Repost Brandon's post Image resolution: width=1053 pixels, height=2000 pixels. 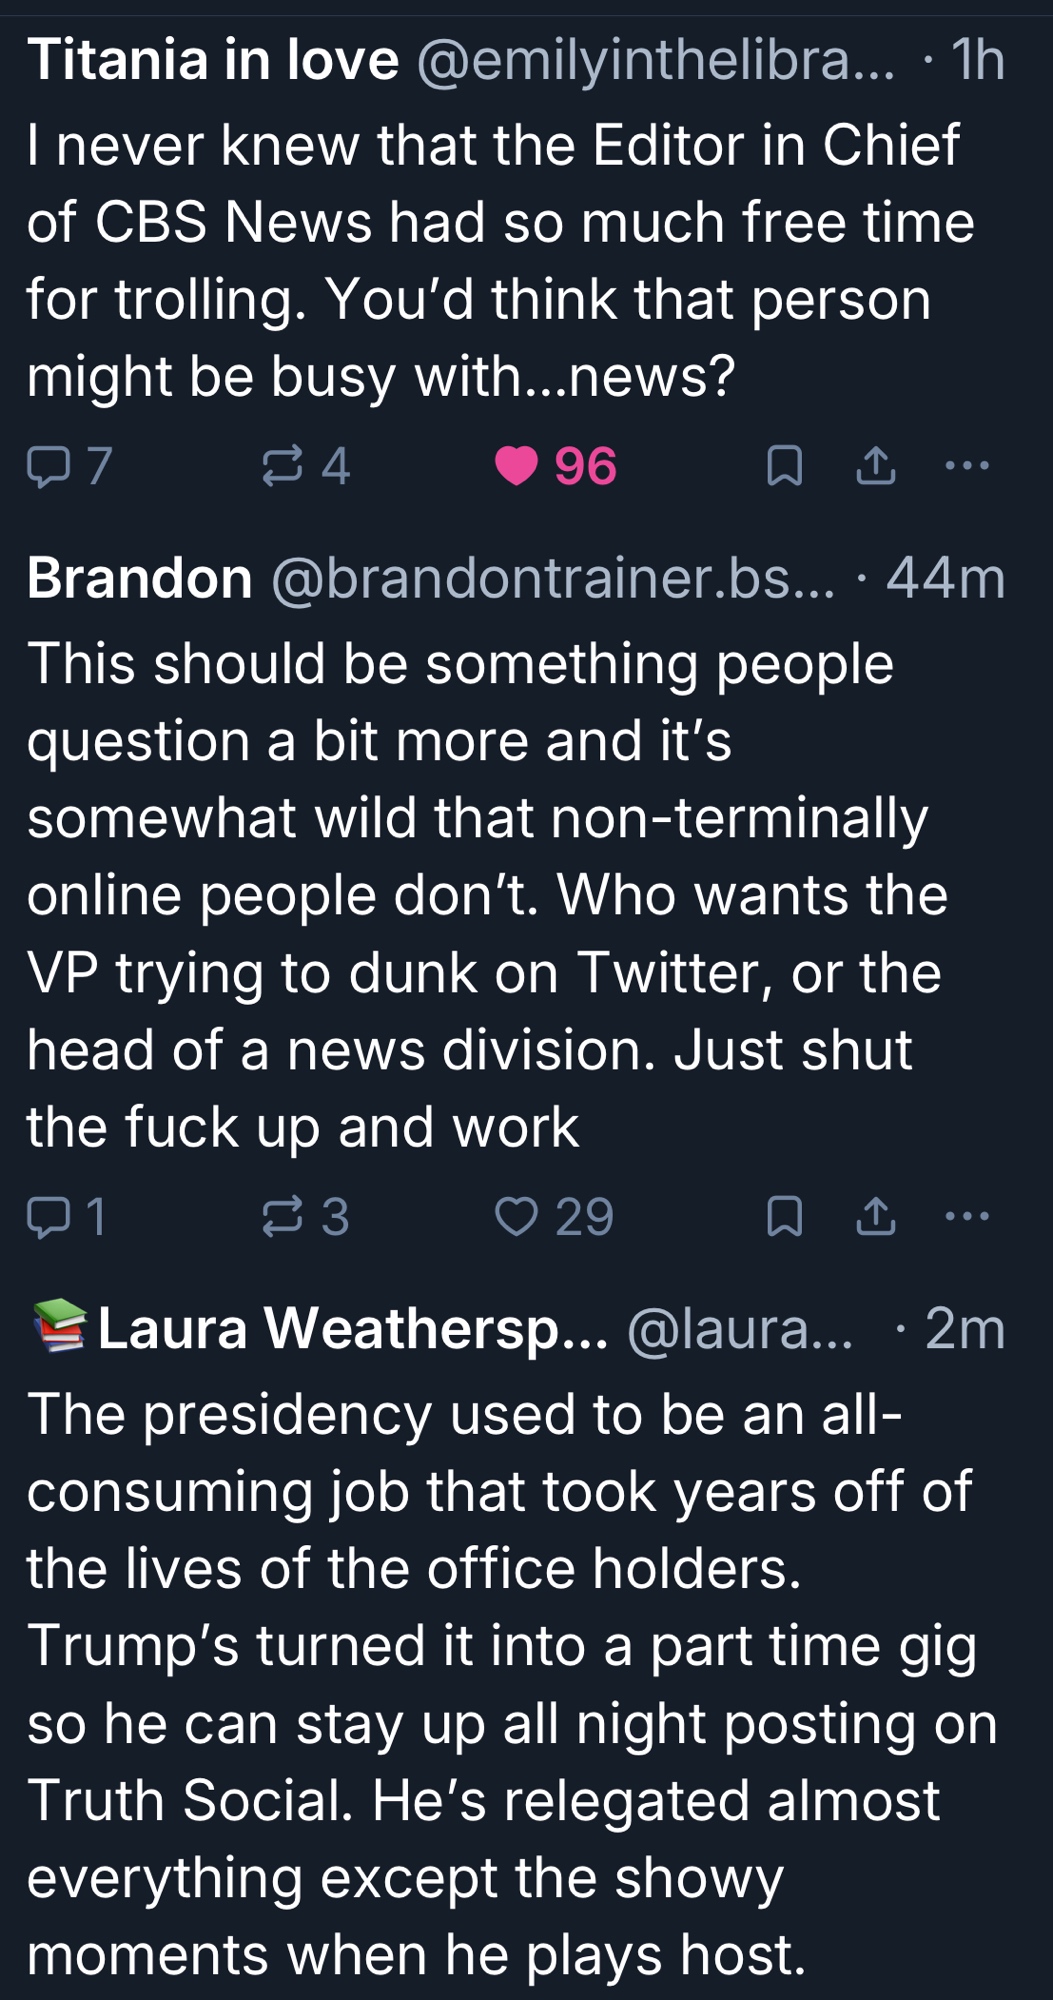pyautogui.click(x=282, y=1217)
